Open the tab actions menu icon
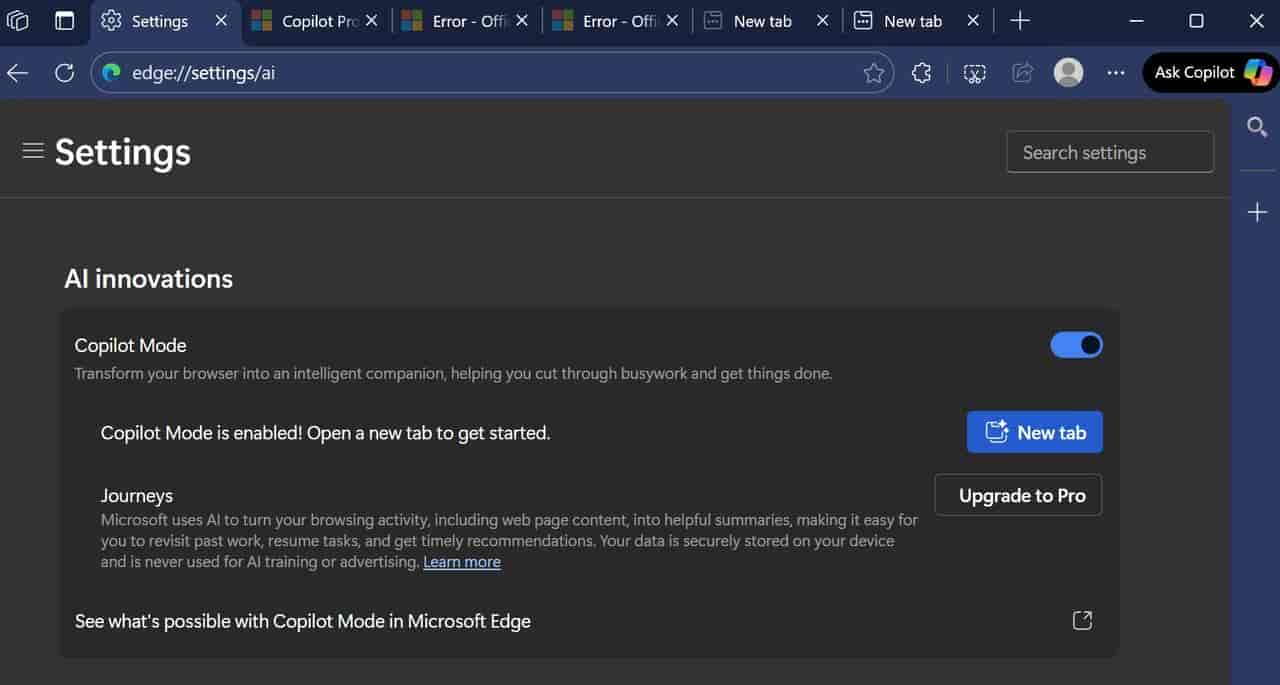The image size is (1280, 685). [65, 21]
